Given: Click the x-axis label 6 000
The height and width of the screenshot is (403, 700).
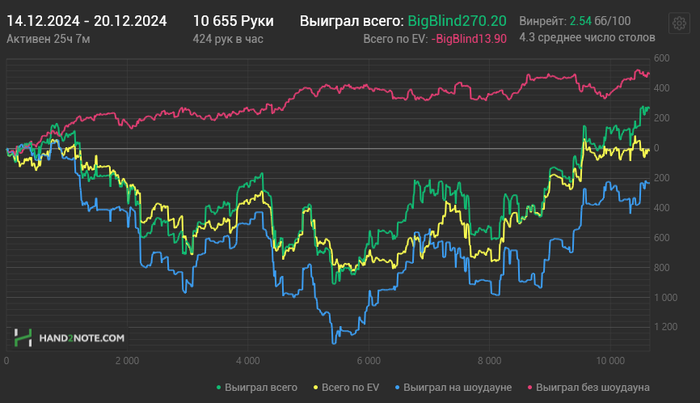Looking at the screenshot, I should pos(369,361).
